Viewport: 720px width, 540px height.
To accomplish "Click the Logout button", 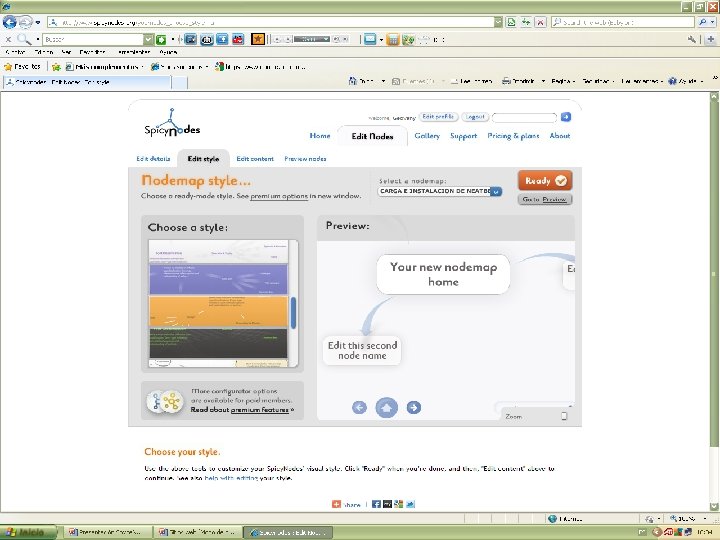I will (x=475, y=117).
